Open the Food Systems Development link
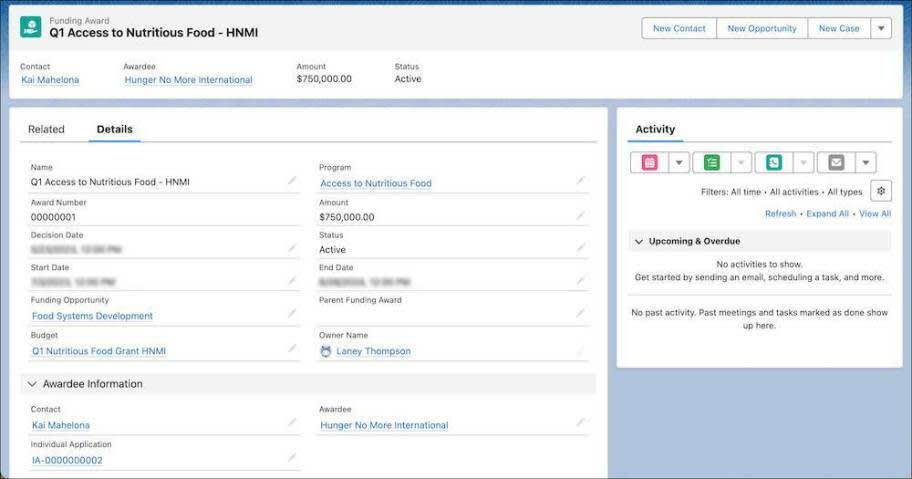This screenshot has height=479, width=912. tap(92, 316)
